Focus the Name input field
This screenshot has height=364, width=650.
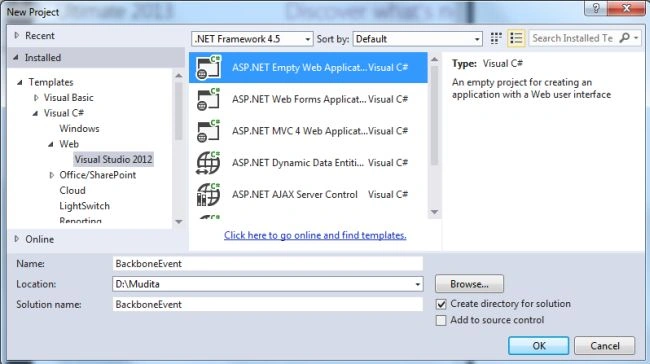(x=267, y=264)
